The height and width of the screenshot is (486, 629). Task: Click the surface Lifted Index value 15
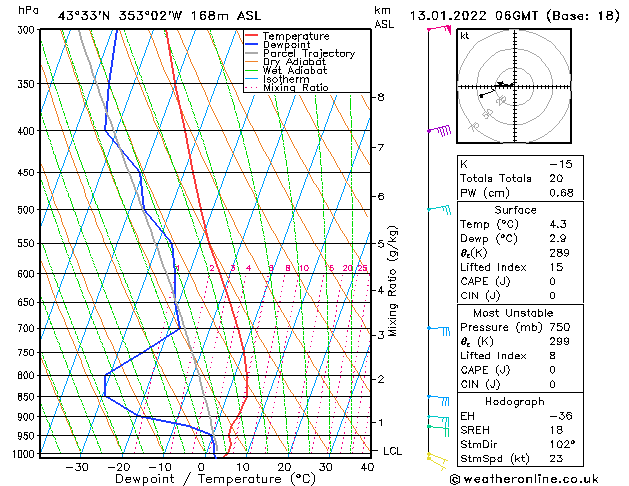[556, 267]
